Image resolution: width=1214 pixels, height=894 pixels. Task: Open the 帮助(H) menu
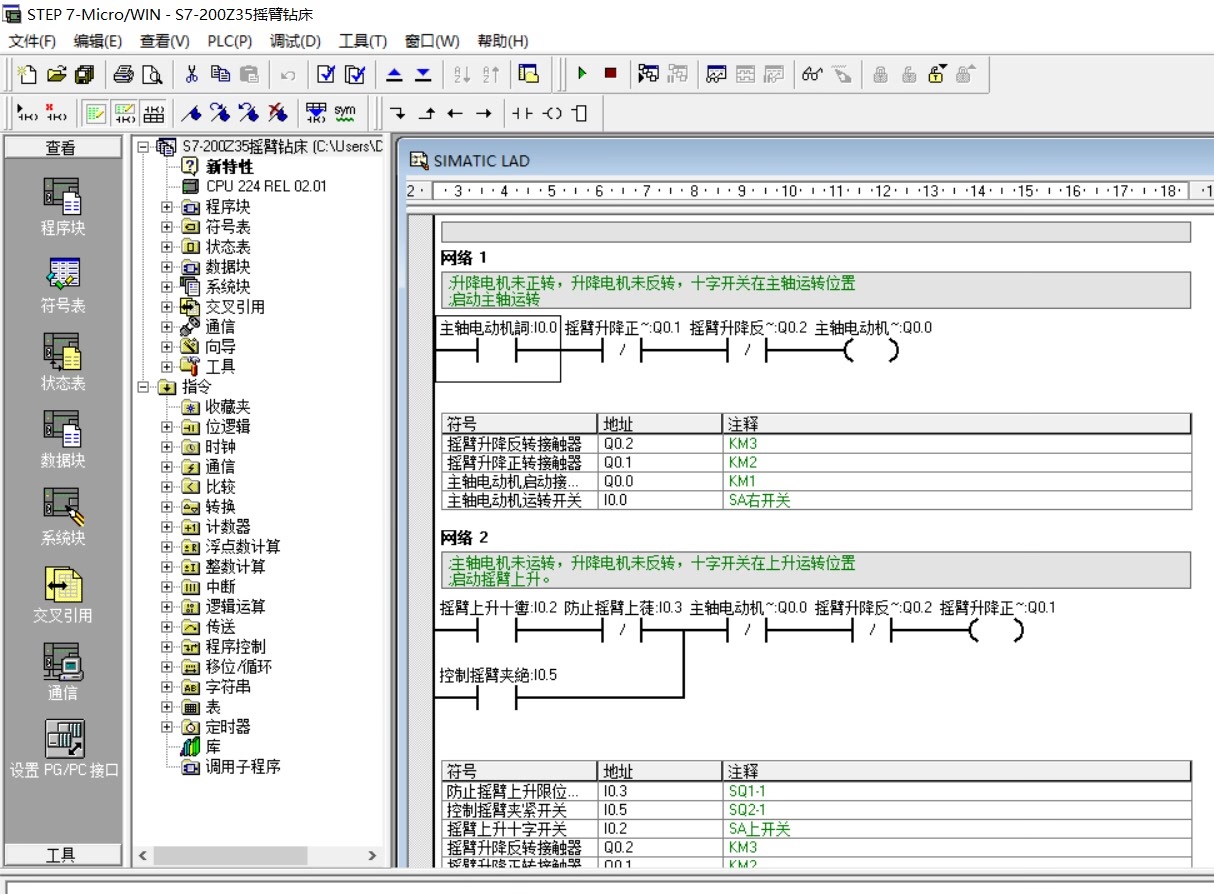pos(503,41)
